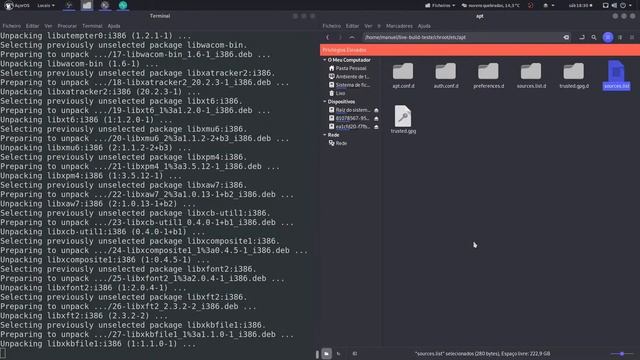
Task: Switch to compact view in the file manager
Action: tap(632, 37)
